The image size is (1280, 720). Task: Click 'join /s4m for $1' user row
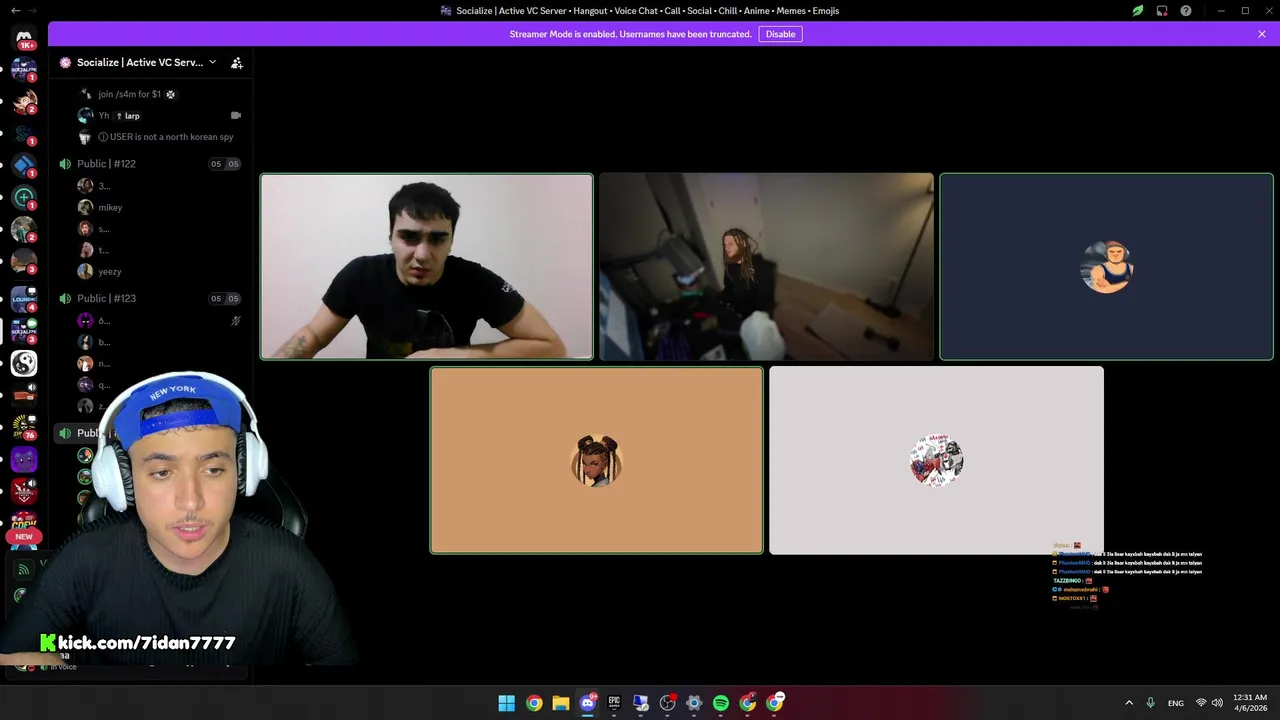[x=160, y=94]
